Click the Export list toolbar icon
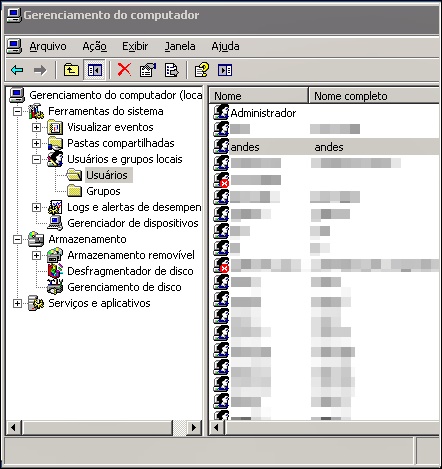Image resolution: width=442 pixels, height=469 pixels. [x=171, y=70]
